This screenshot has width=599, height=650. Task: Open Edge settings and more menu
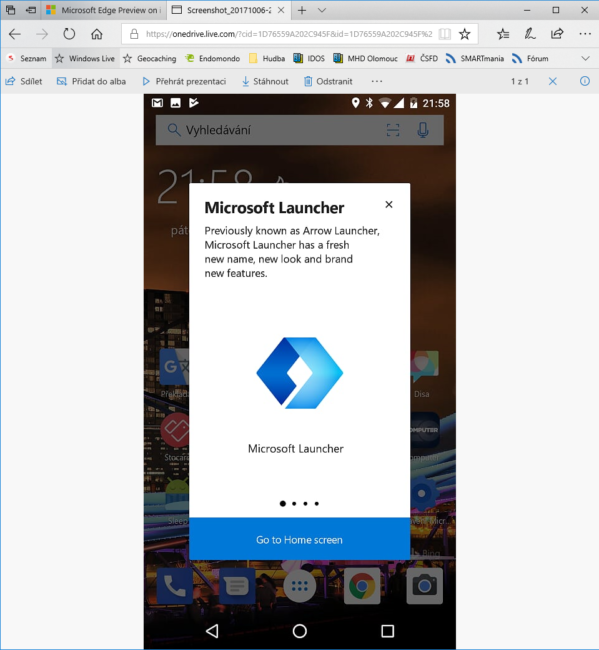585,34
